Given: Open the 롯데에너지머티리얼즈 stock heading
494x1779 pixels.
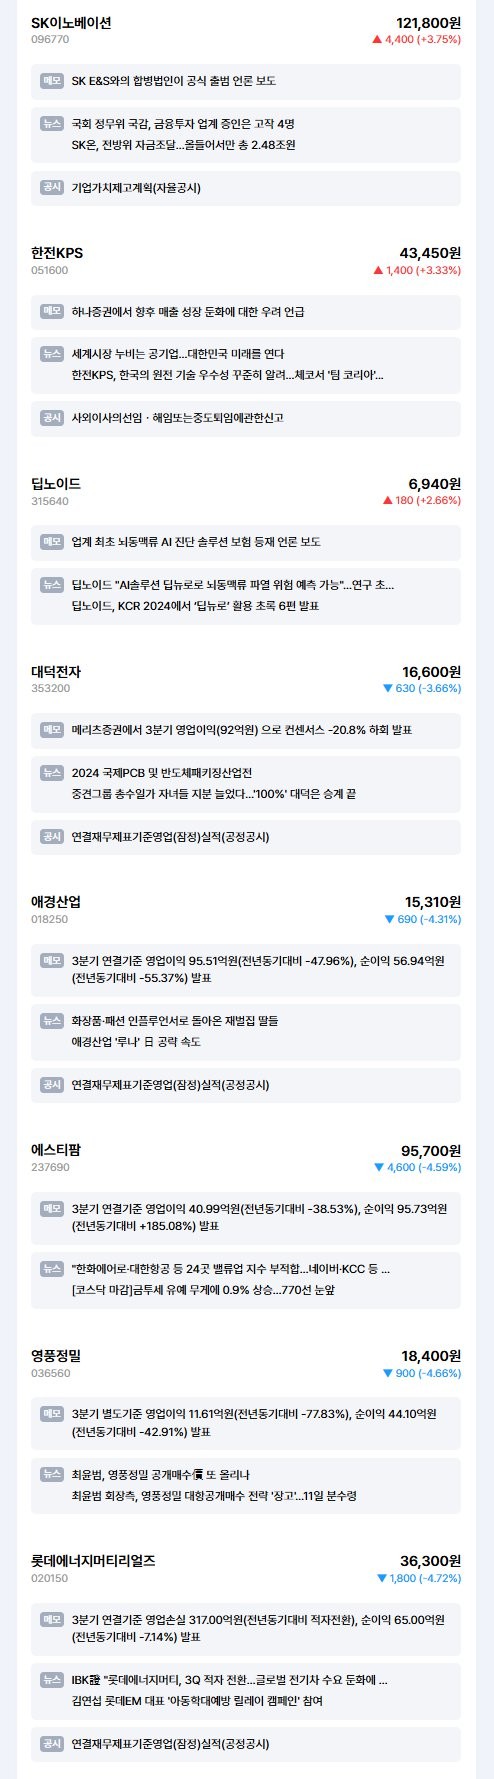Looking at the screenshot, I should pyautogui.click(x=93, y=1560).
